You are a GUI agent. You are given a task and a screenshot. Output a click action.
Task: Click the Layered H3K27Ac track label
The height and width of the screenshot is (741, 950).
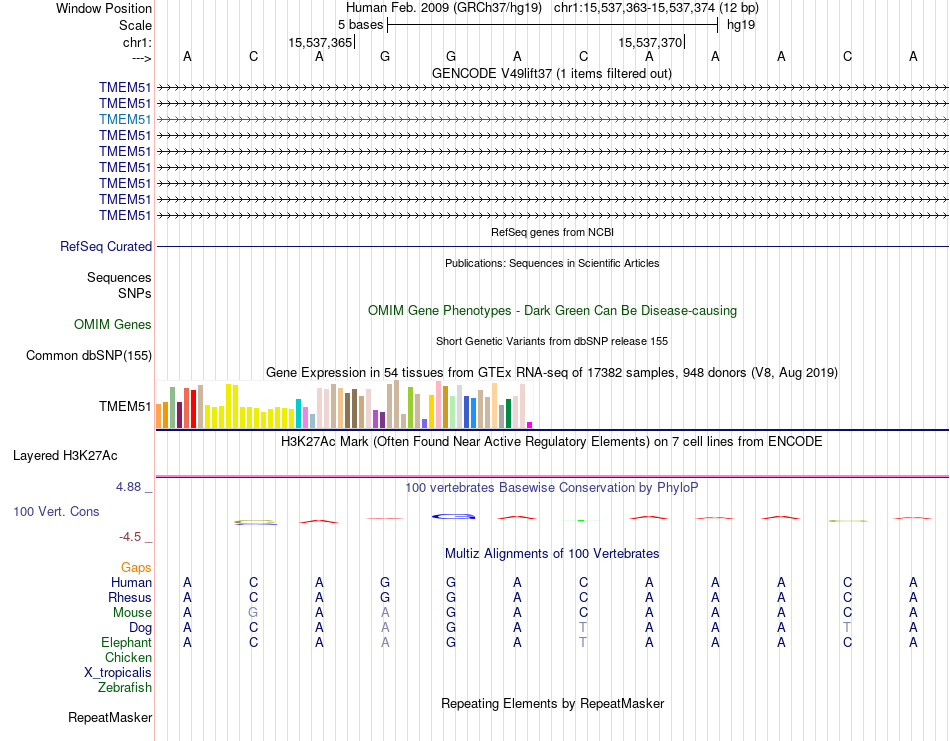click(x=65, y=456)
